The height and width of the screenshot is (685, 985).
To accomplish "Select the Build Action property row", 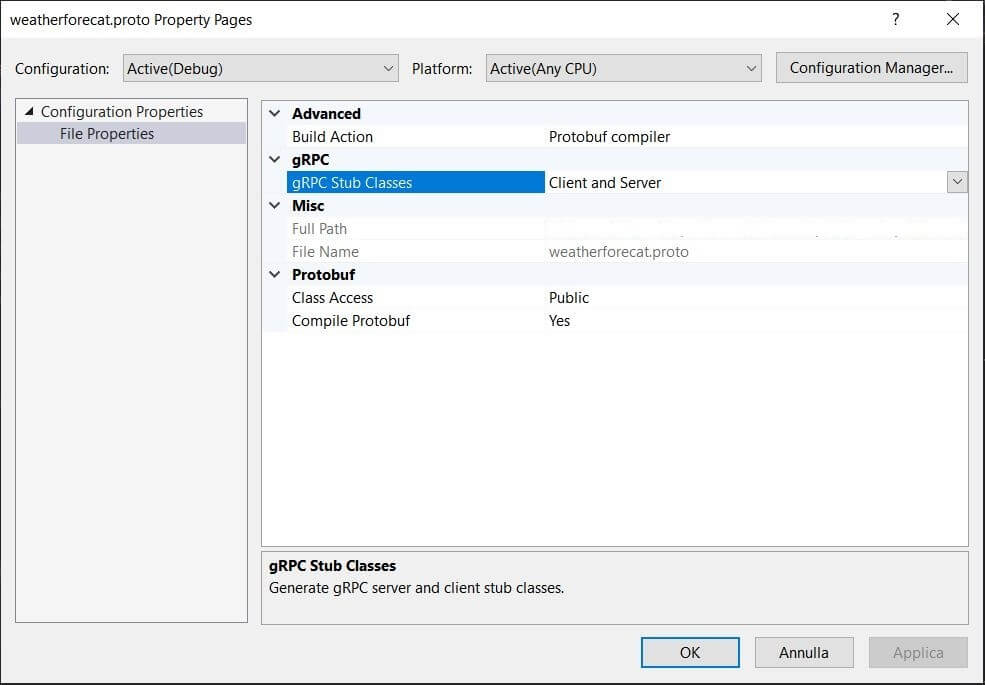I will [332, 137].
